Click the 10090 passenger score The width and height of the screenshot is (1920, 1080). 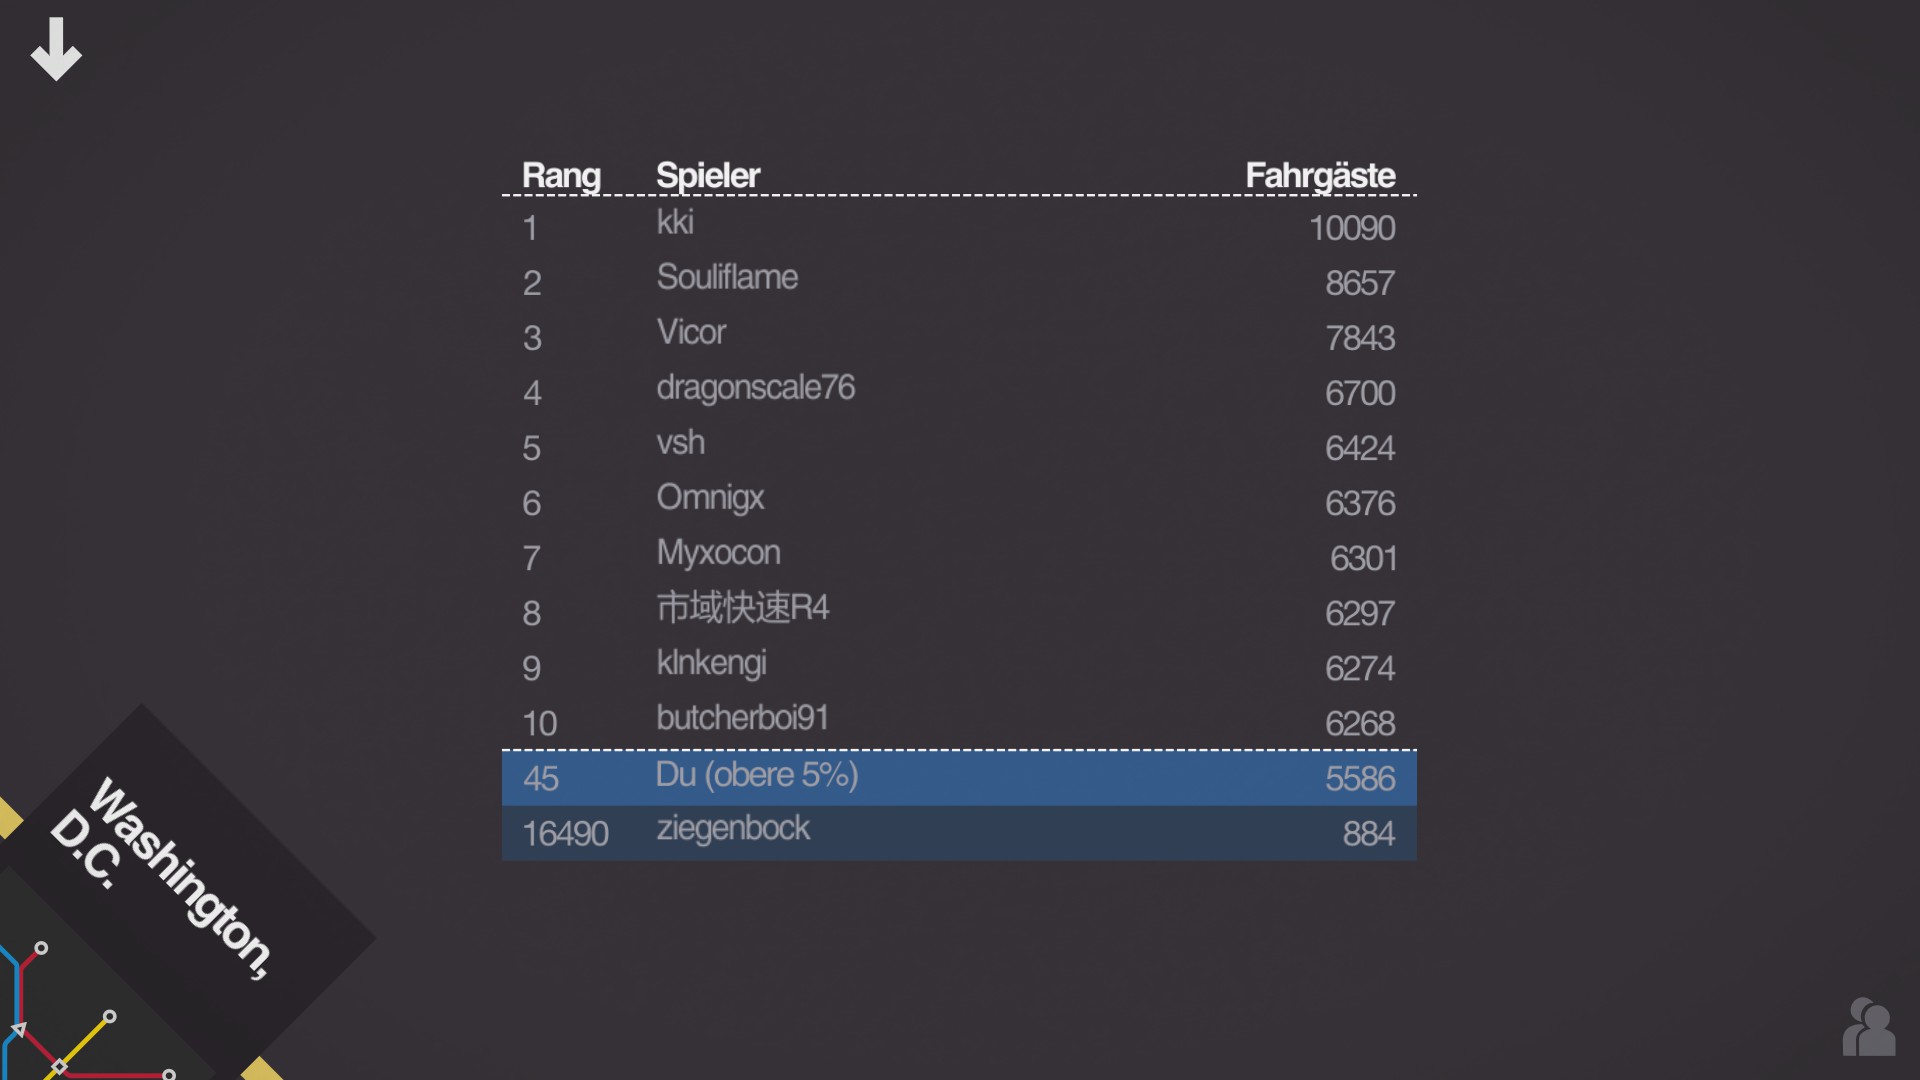click(x=1352, y=228)
